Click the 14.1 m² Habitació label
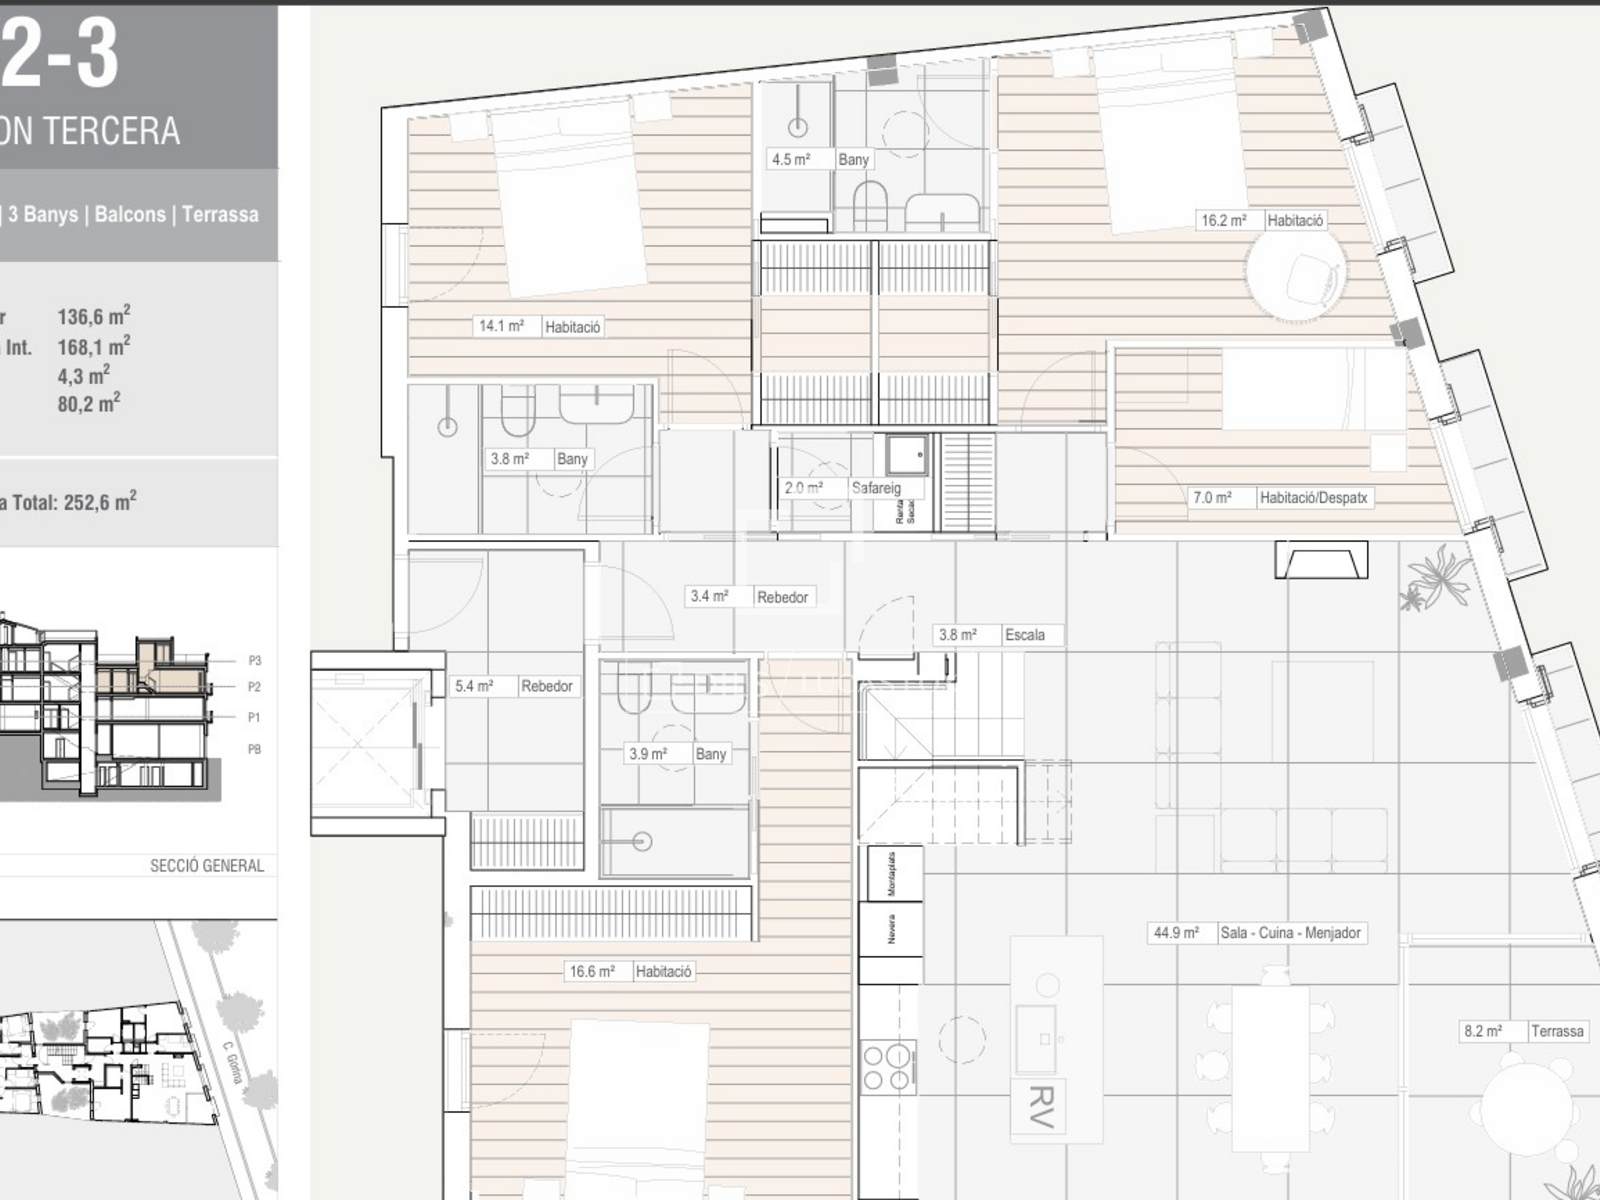1600x1200 pixels. click(x=539, y=327)
